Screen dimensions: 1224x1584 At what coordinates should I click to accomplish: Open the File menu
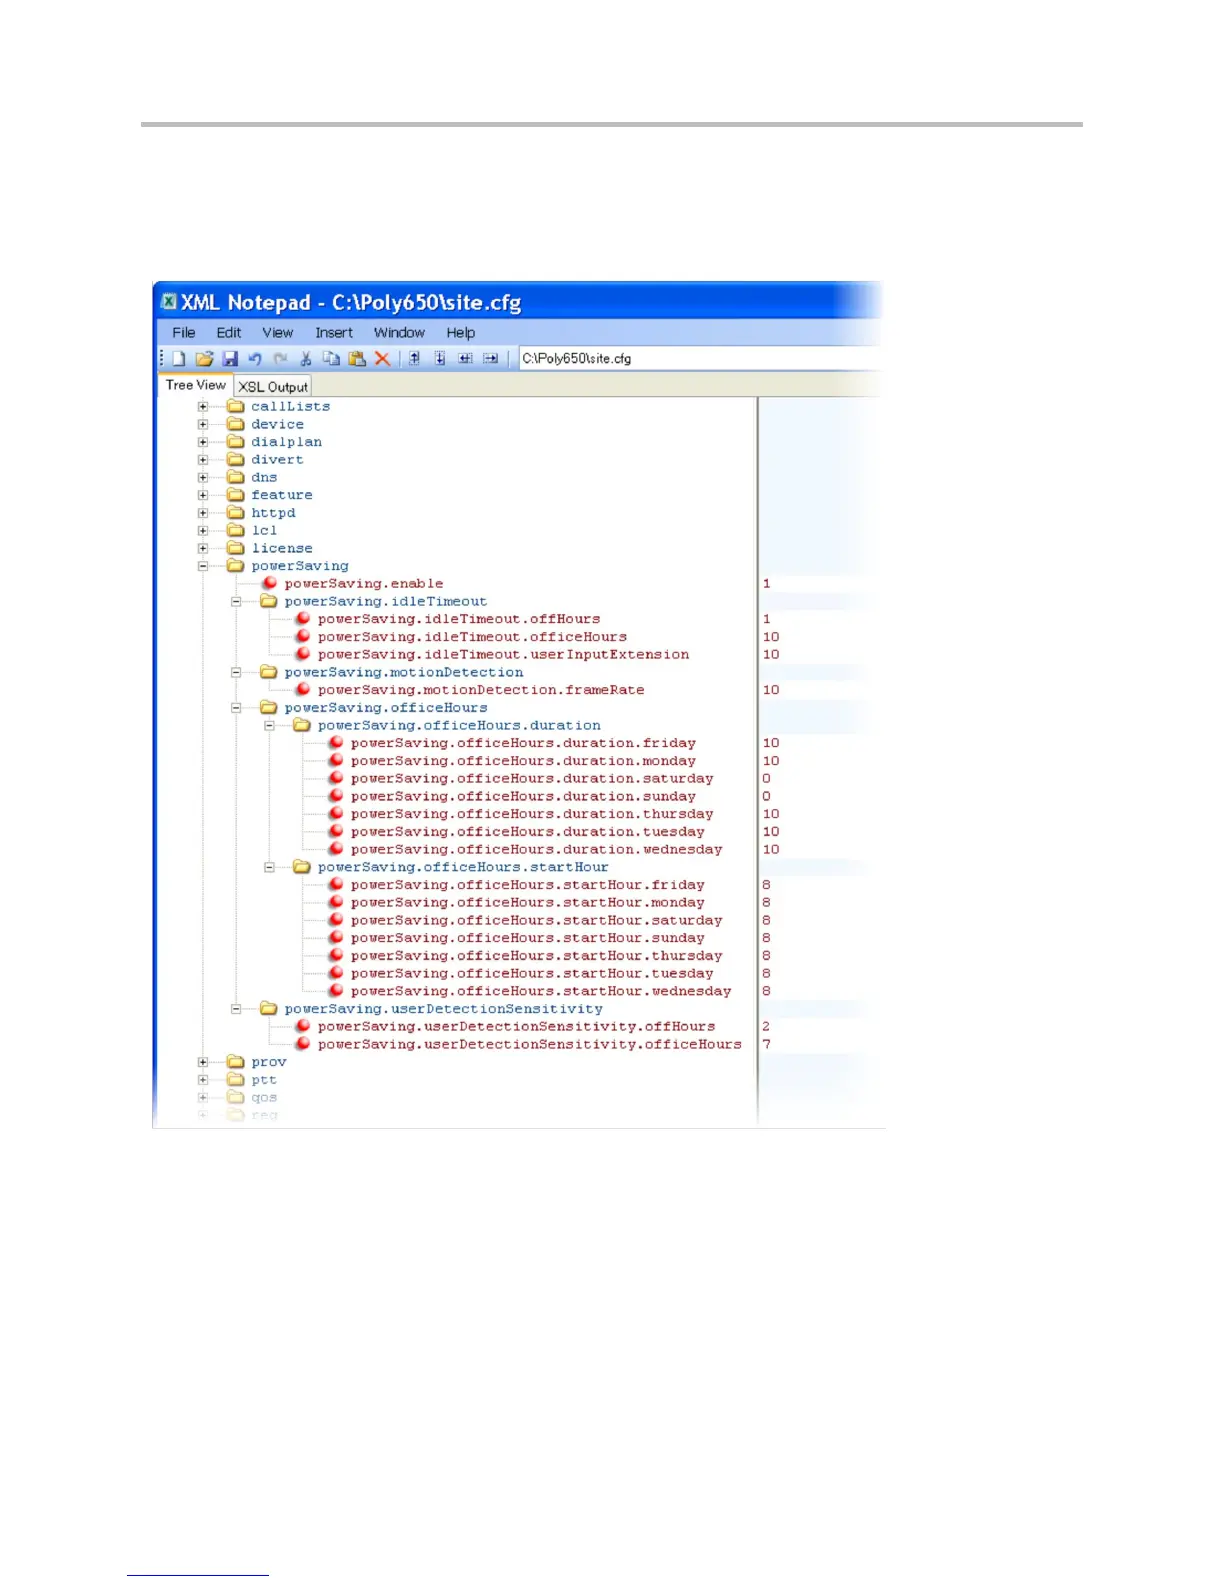click(x=184, y=332)
